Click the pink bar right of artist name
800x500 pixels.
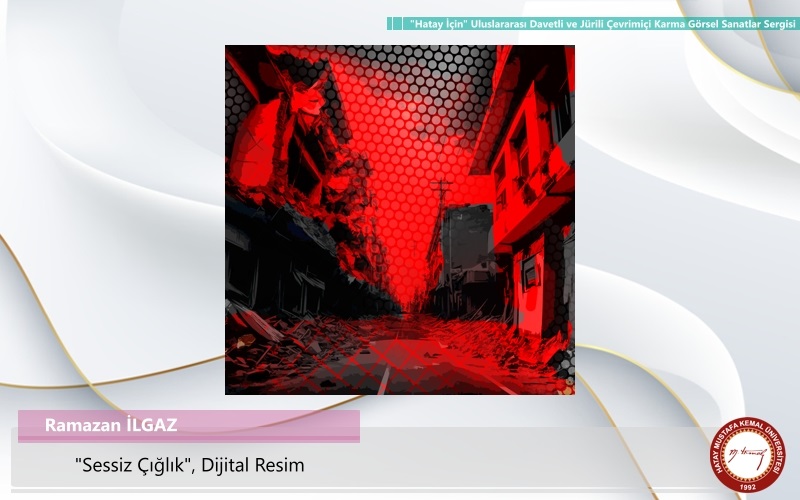coord(270,425)
